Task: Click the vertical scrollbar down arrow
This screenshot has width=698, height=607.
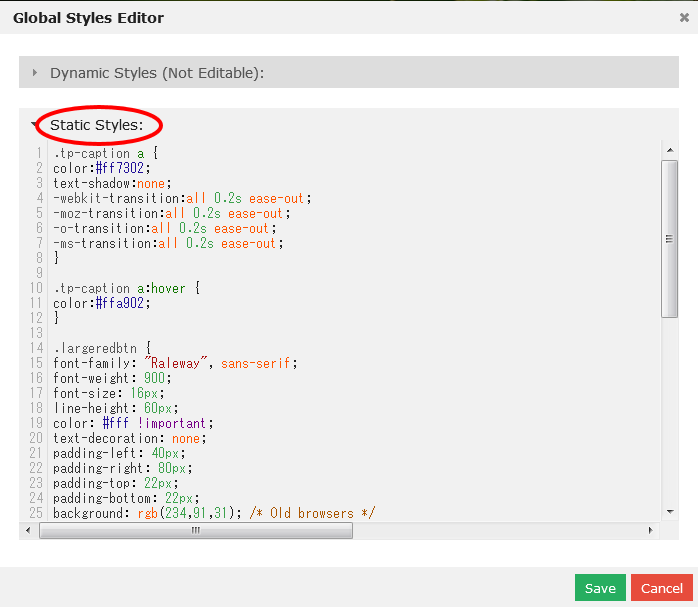Action: point(670,512)
